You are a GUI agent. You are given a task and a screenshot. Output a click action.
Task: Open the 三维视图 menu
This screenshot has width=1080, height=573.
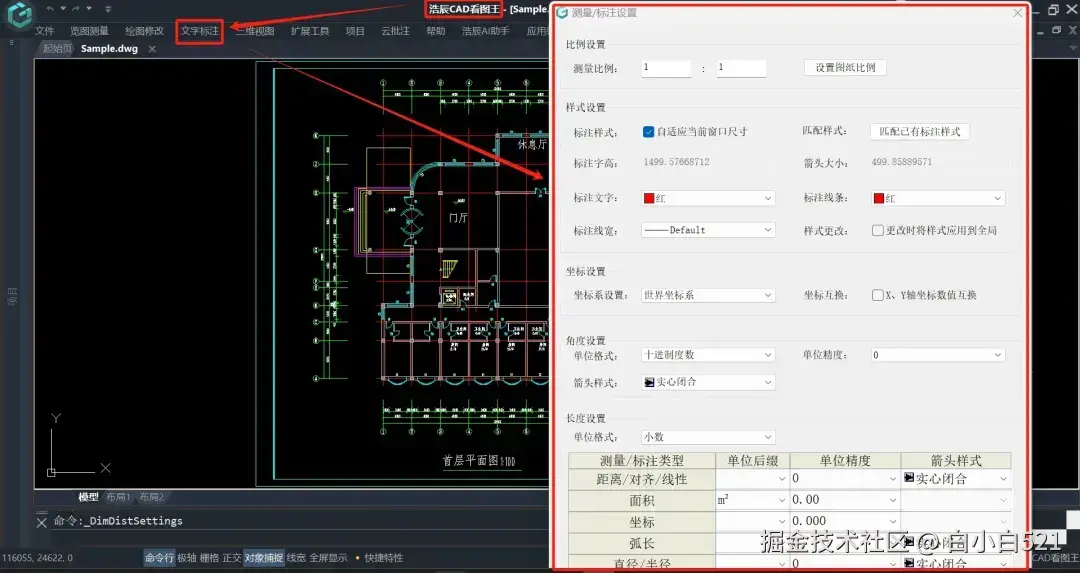coord(255,31)
